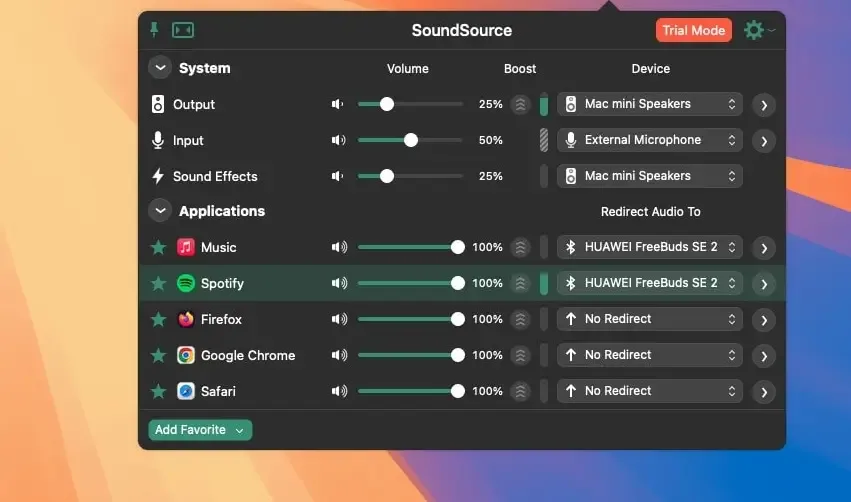Click the Music app icon
The width and height of the screenshot is (851, 502).
pyautogui.click(x=186, y=247)
